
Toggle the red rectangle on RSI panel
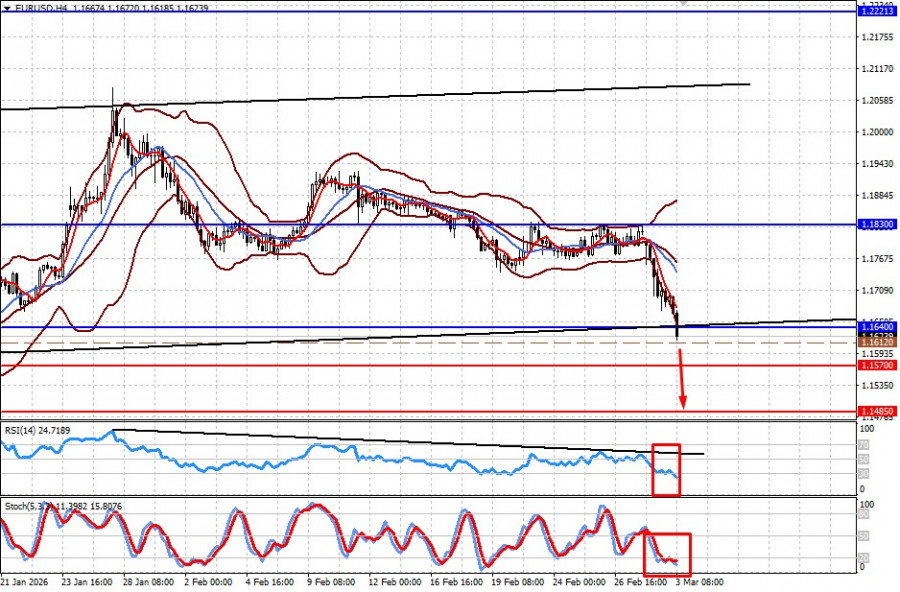tap(668, 469)
